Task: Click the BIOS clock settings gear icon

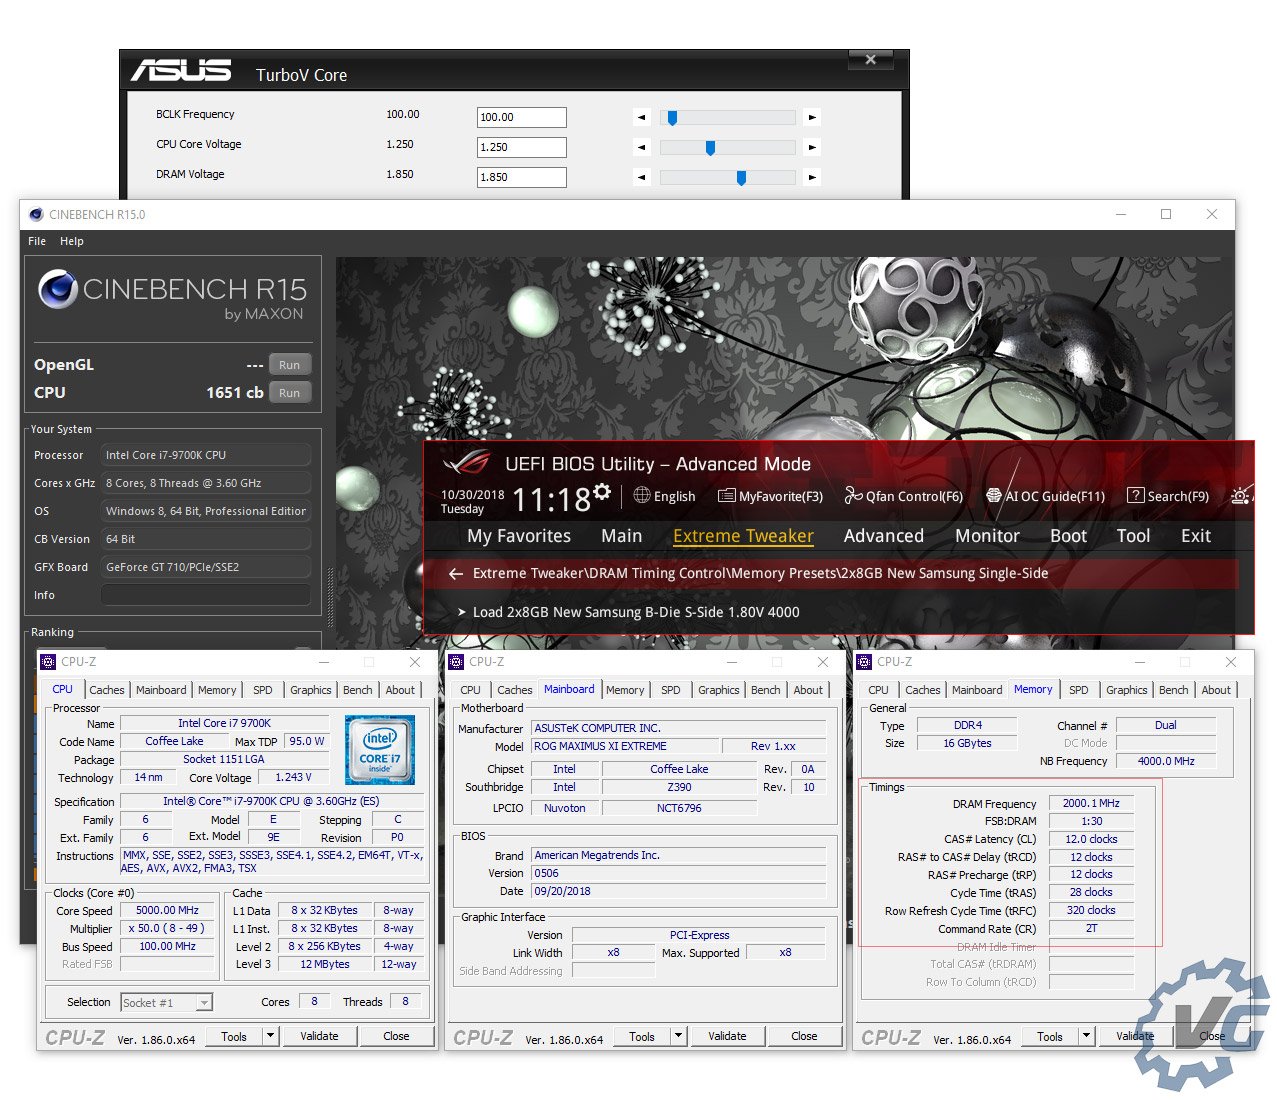Action: click(602, 492)
